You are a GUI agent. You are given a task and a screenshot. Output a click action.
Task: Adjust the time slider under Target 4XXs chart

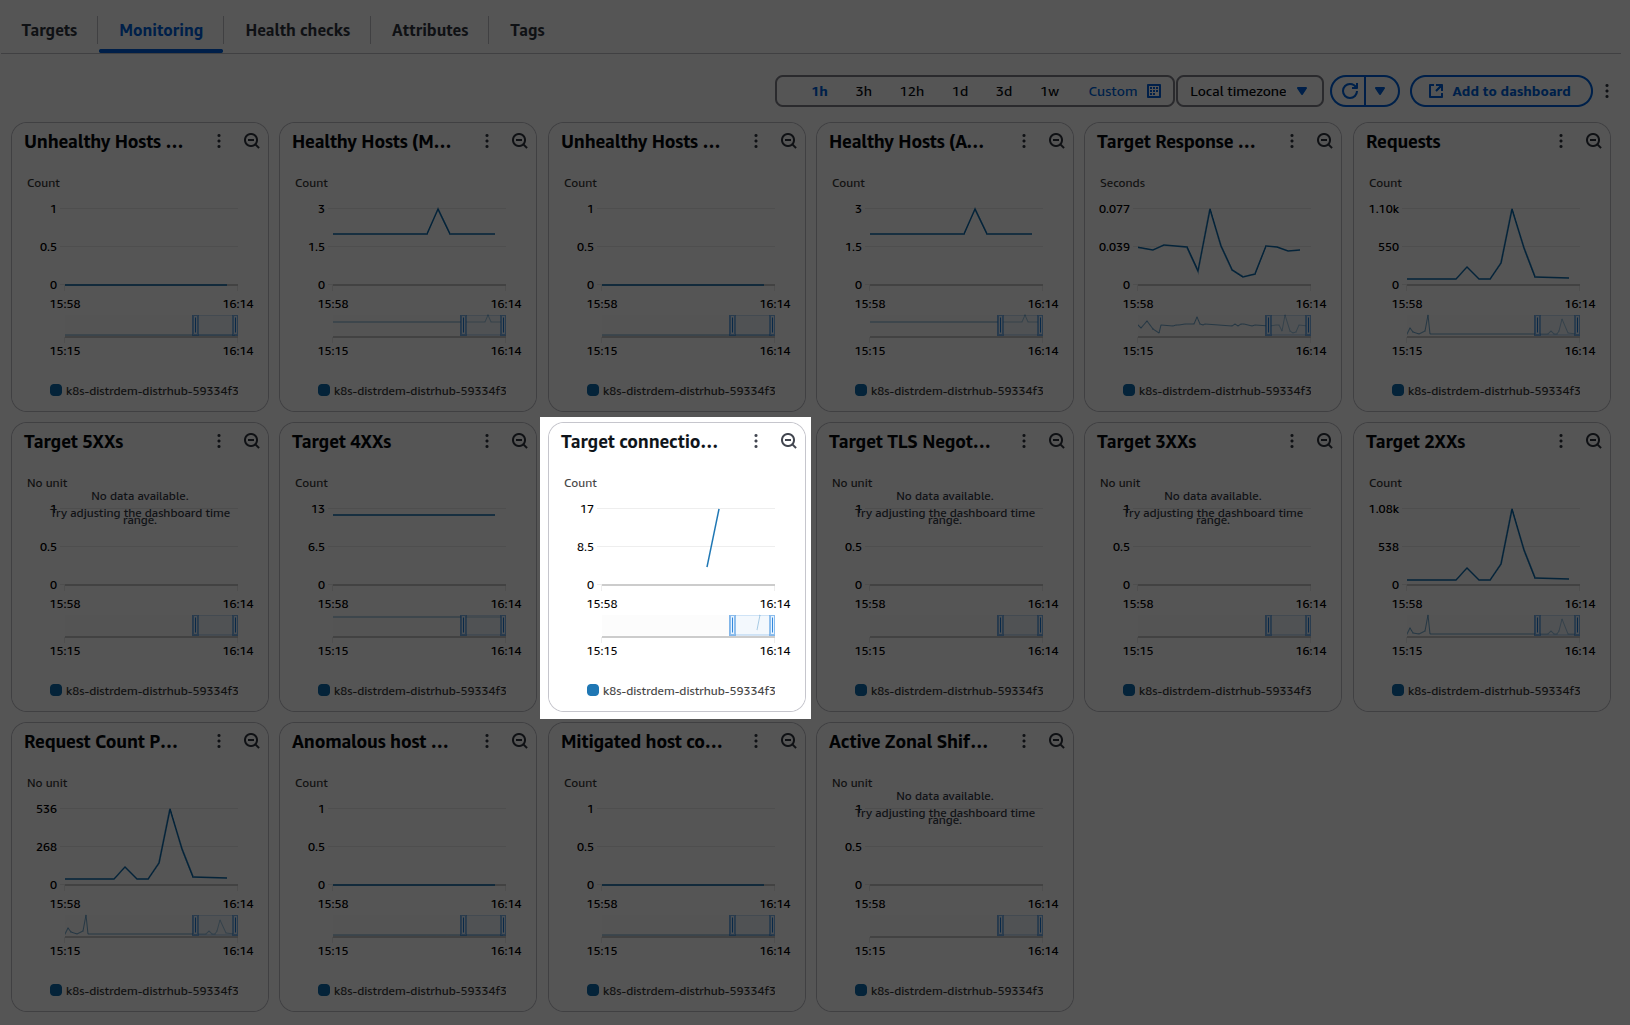coord(482,625)
